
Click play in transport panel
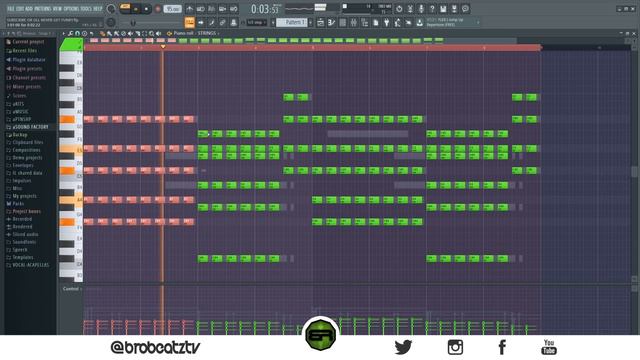[136, 9]
